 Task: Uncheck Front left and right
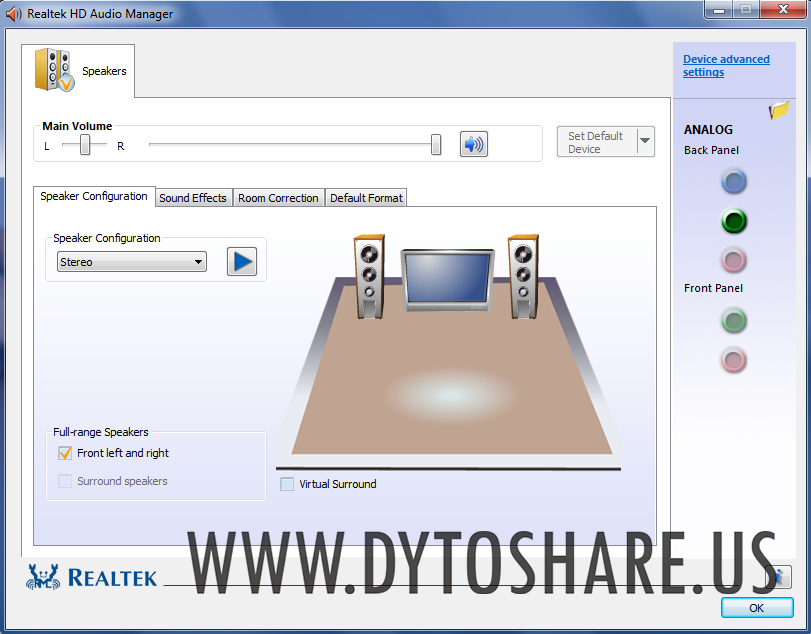tap(65, 453)
